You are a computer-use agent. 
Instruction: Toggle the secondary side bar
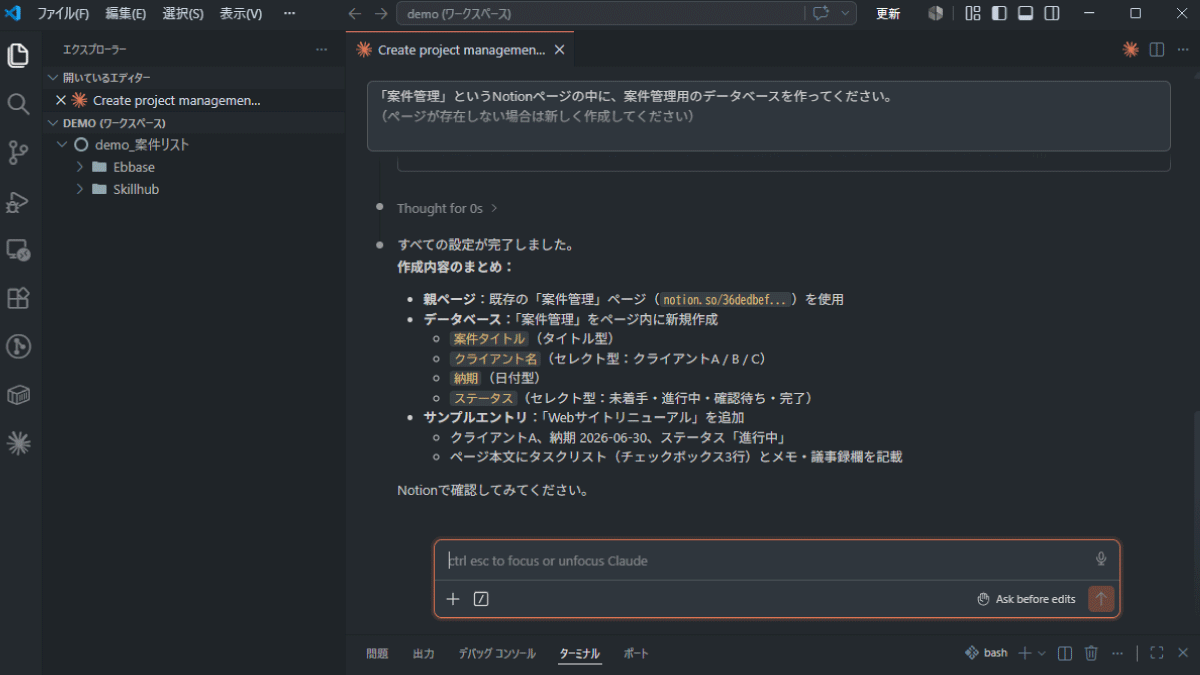(1052, 14)
